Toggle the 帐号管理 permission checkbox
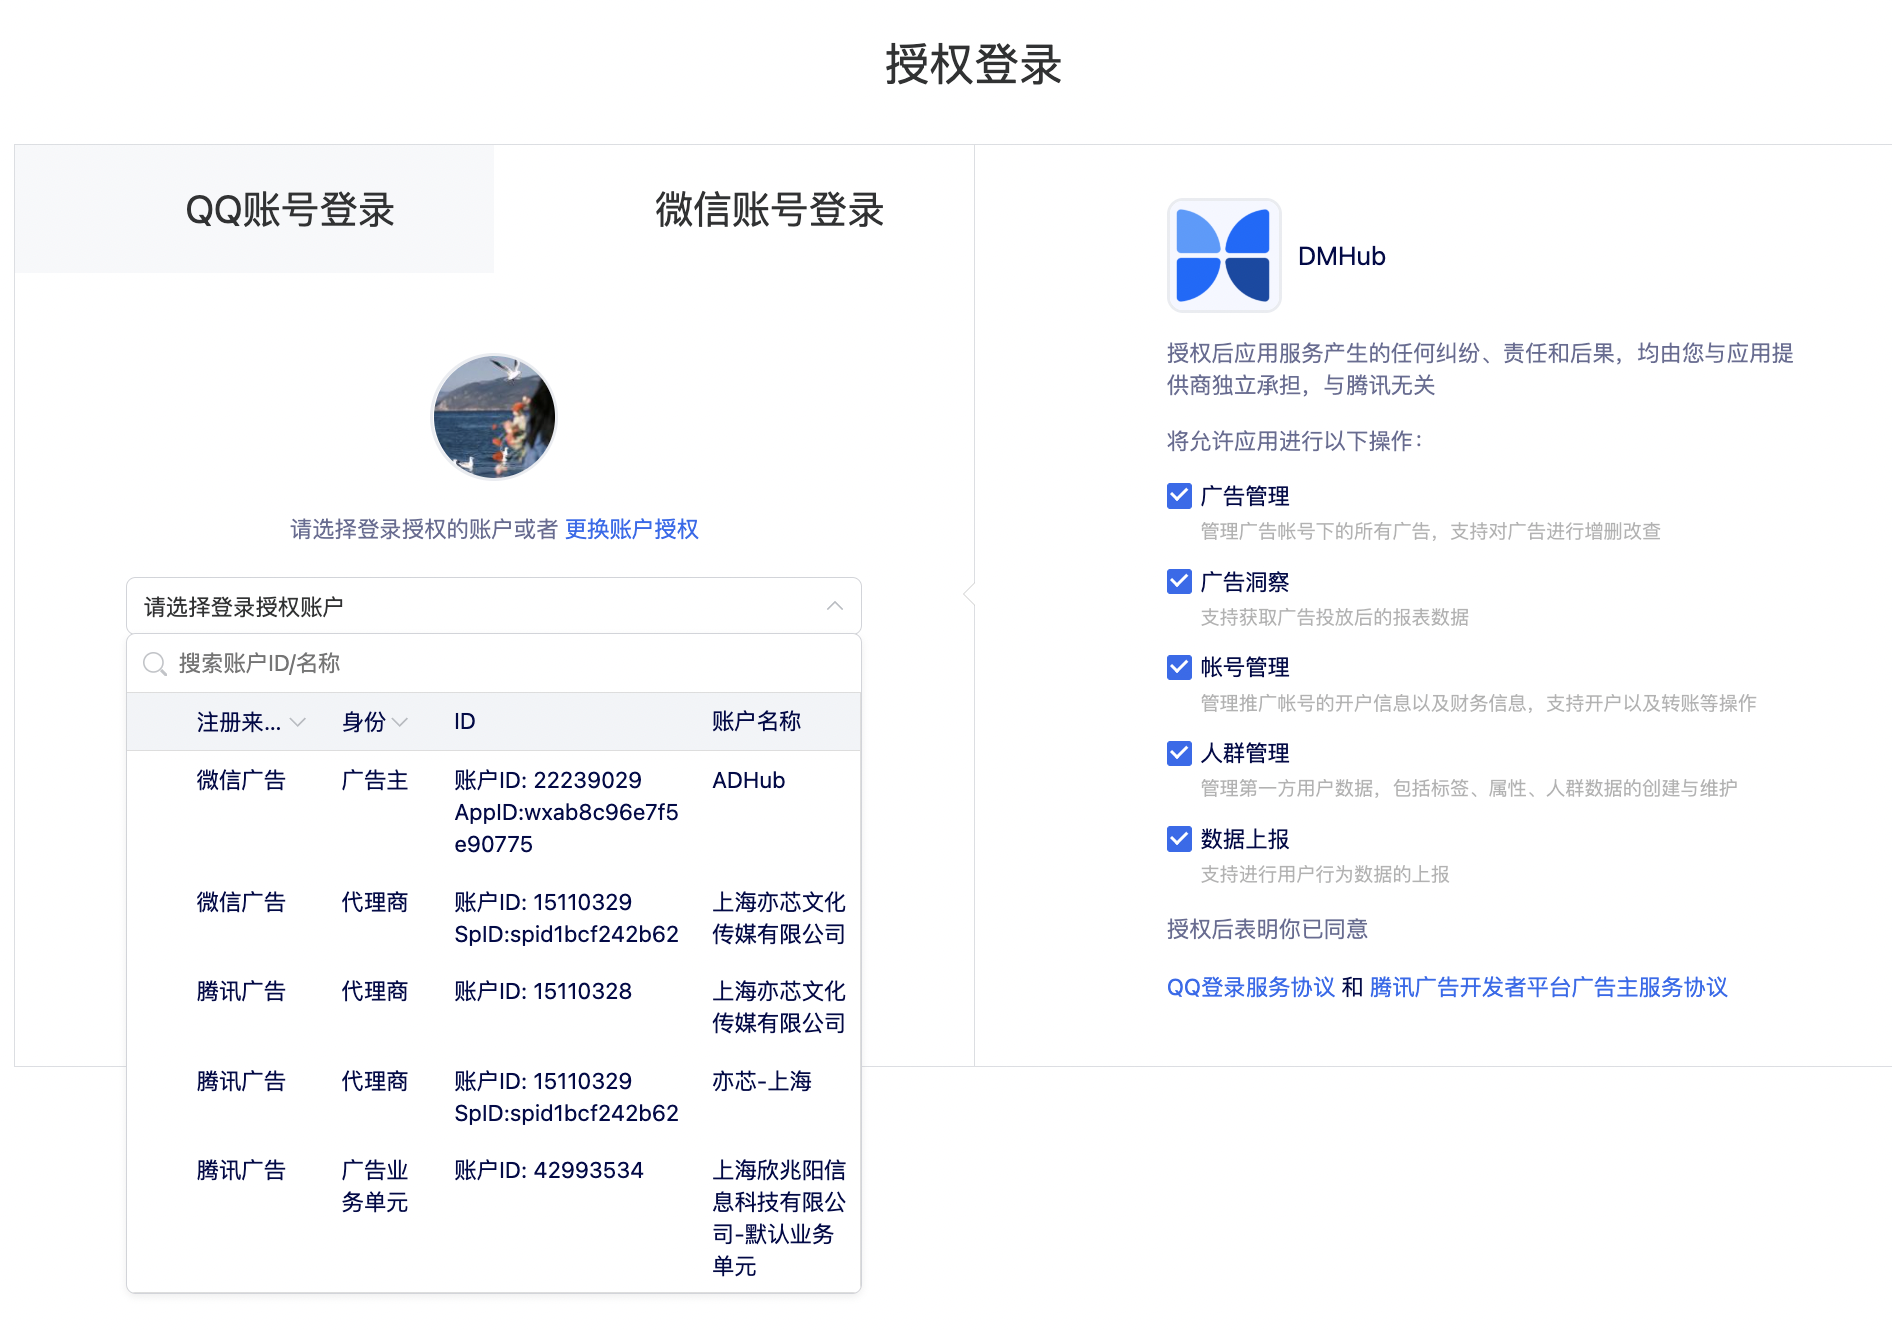The width and height of the screenshot is (1892, 1330). point(1179,667)
